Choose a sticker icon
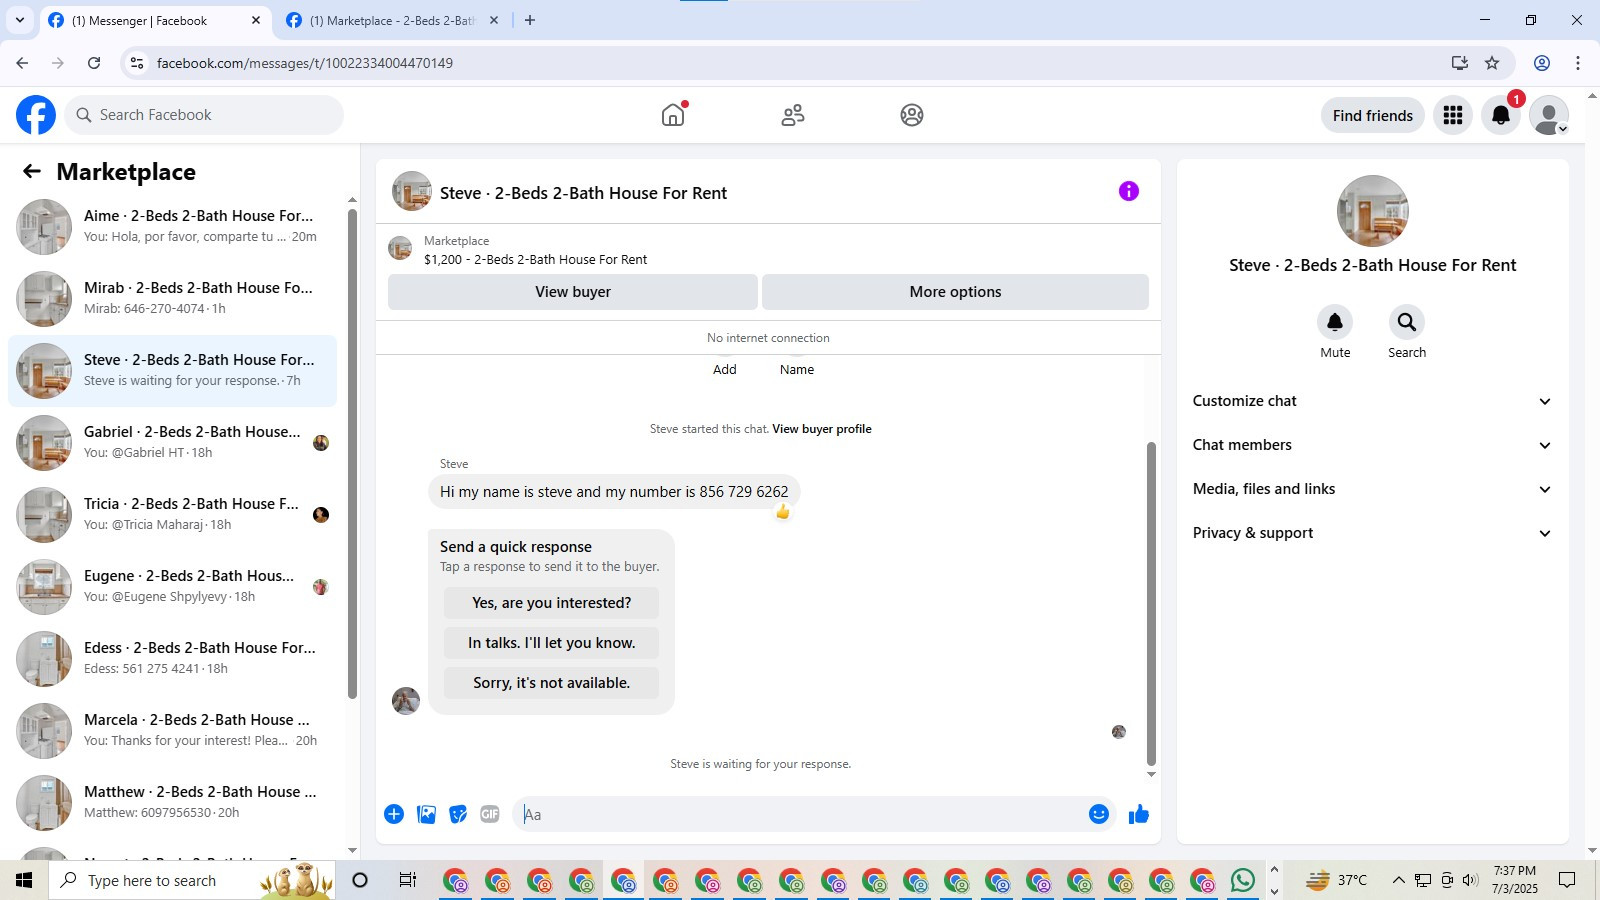This screenshot has height=900, width=1600. [458, 814]
